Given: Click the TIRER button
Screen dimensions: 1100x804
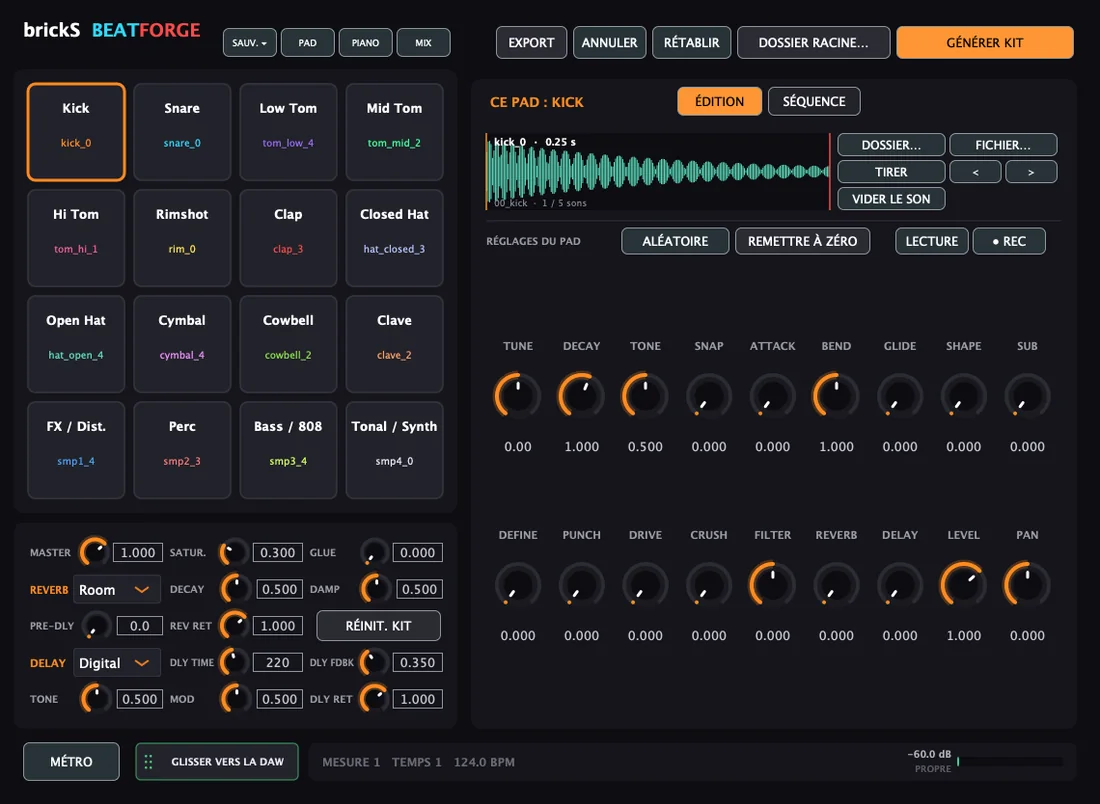Looking at the screenshot, I should point(891,172).
